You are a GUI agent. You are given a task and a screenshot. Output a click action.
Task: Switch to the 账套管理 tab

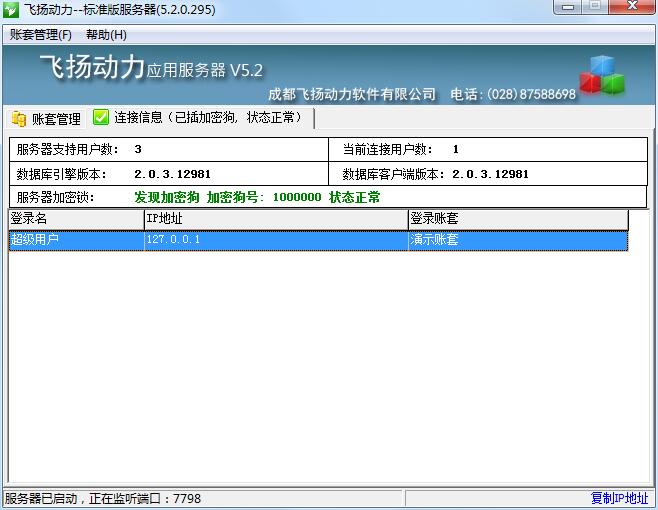(x=45, y=119)
